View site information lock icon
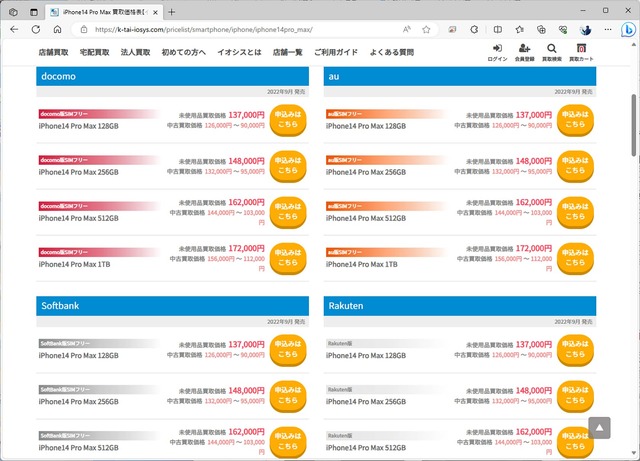Image resolution: width=640 pixels, height=461 pixels. 84,29
